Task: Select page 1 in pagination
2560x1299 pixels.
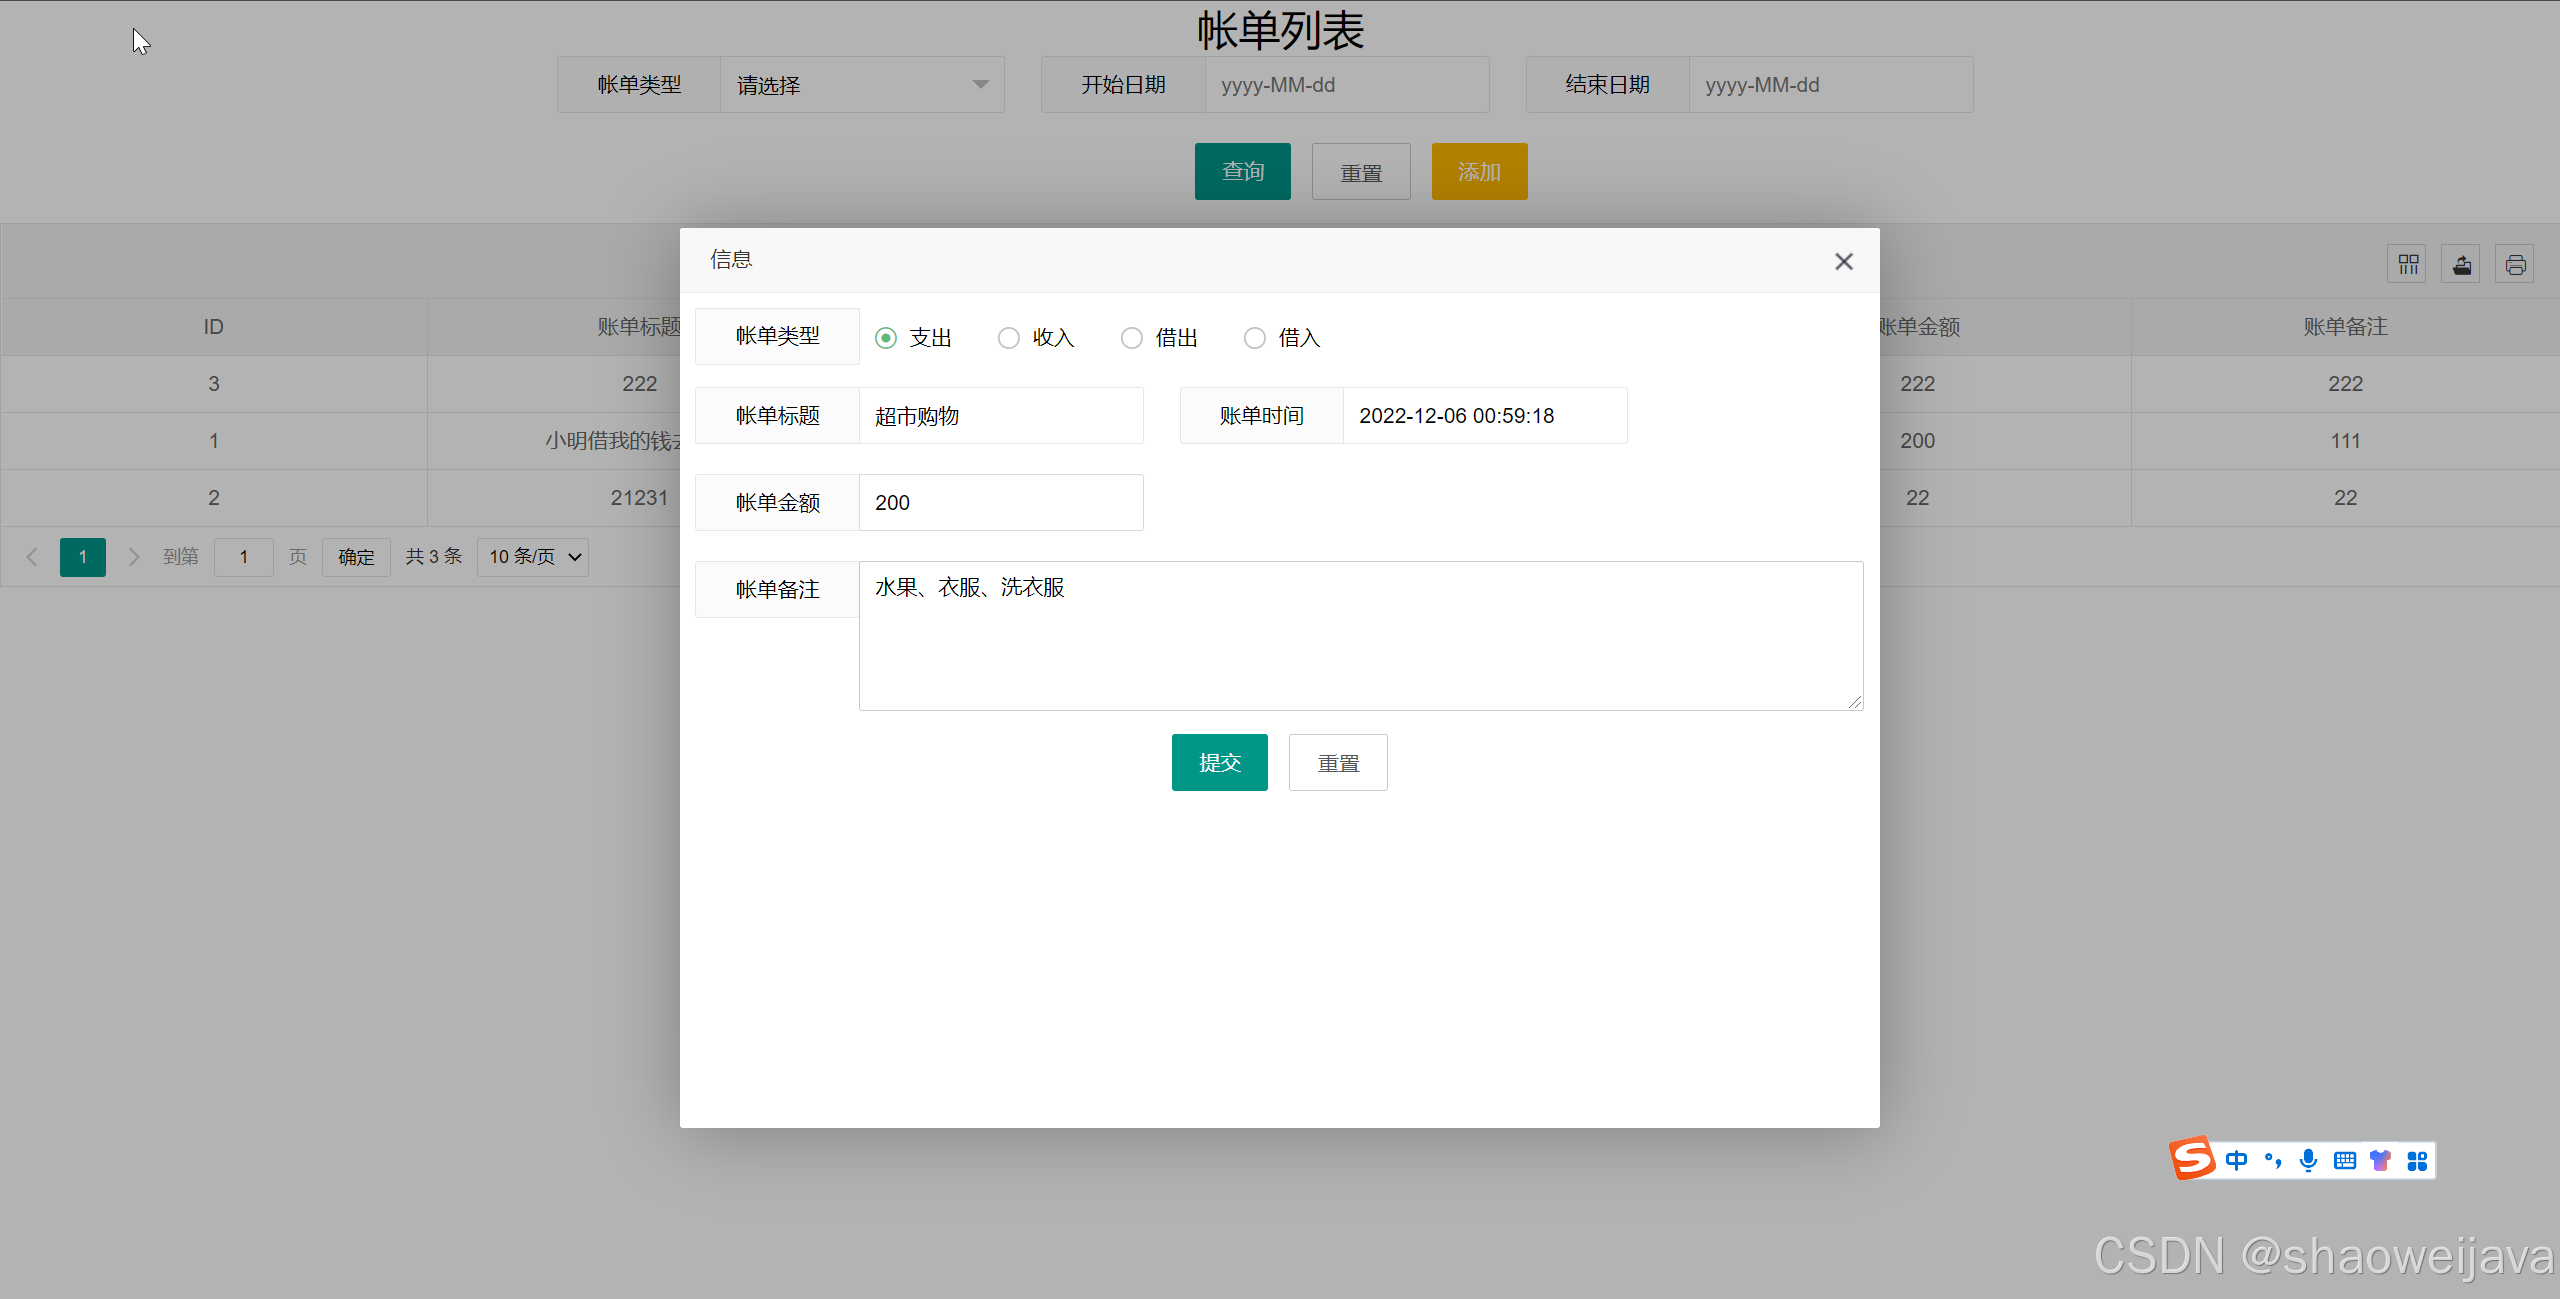Action: pos(83,557)
